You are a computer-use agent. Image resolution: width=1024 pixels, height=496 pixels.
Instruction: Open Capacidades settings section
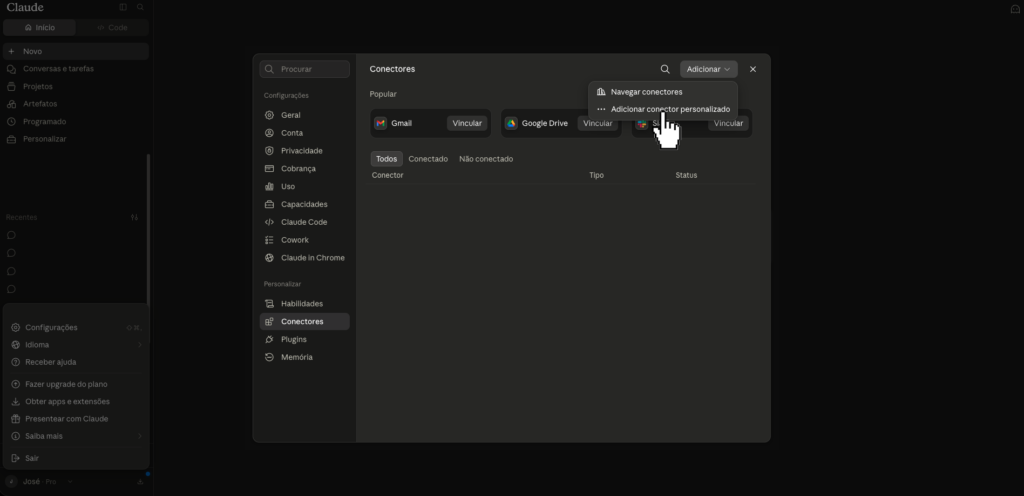pyautogui.click(x=305, y=204)
